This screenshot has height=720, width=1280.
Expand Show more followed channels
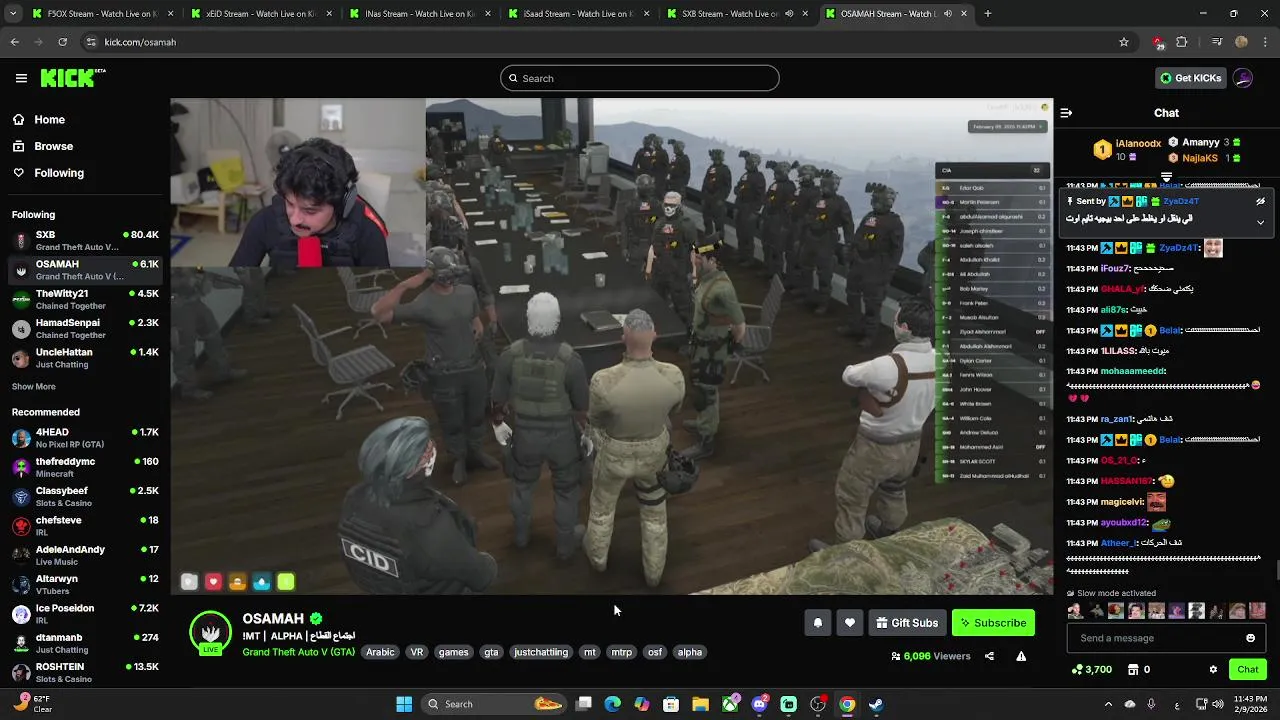(34, 387)
